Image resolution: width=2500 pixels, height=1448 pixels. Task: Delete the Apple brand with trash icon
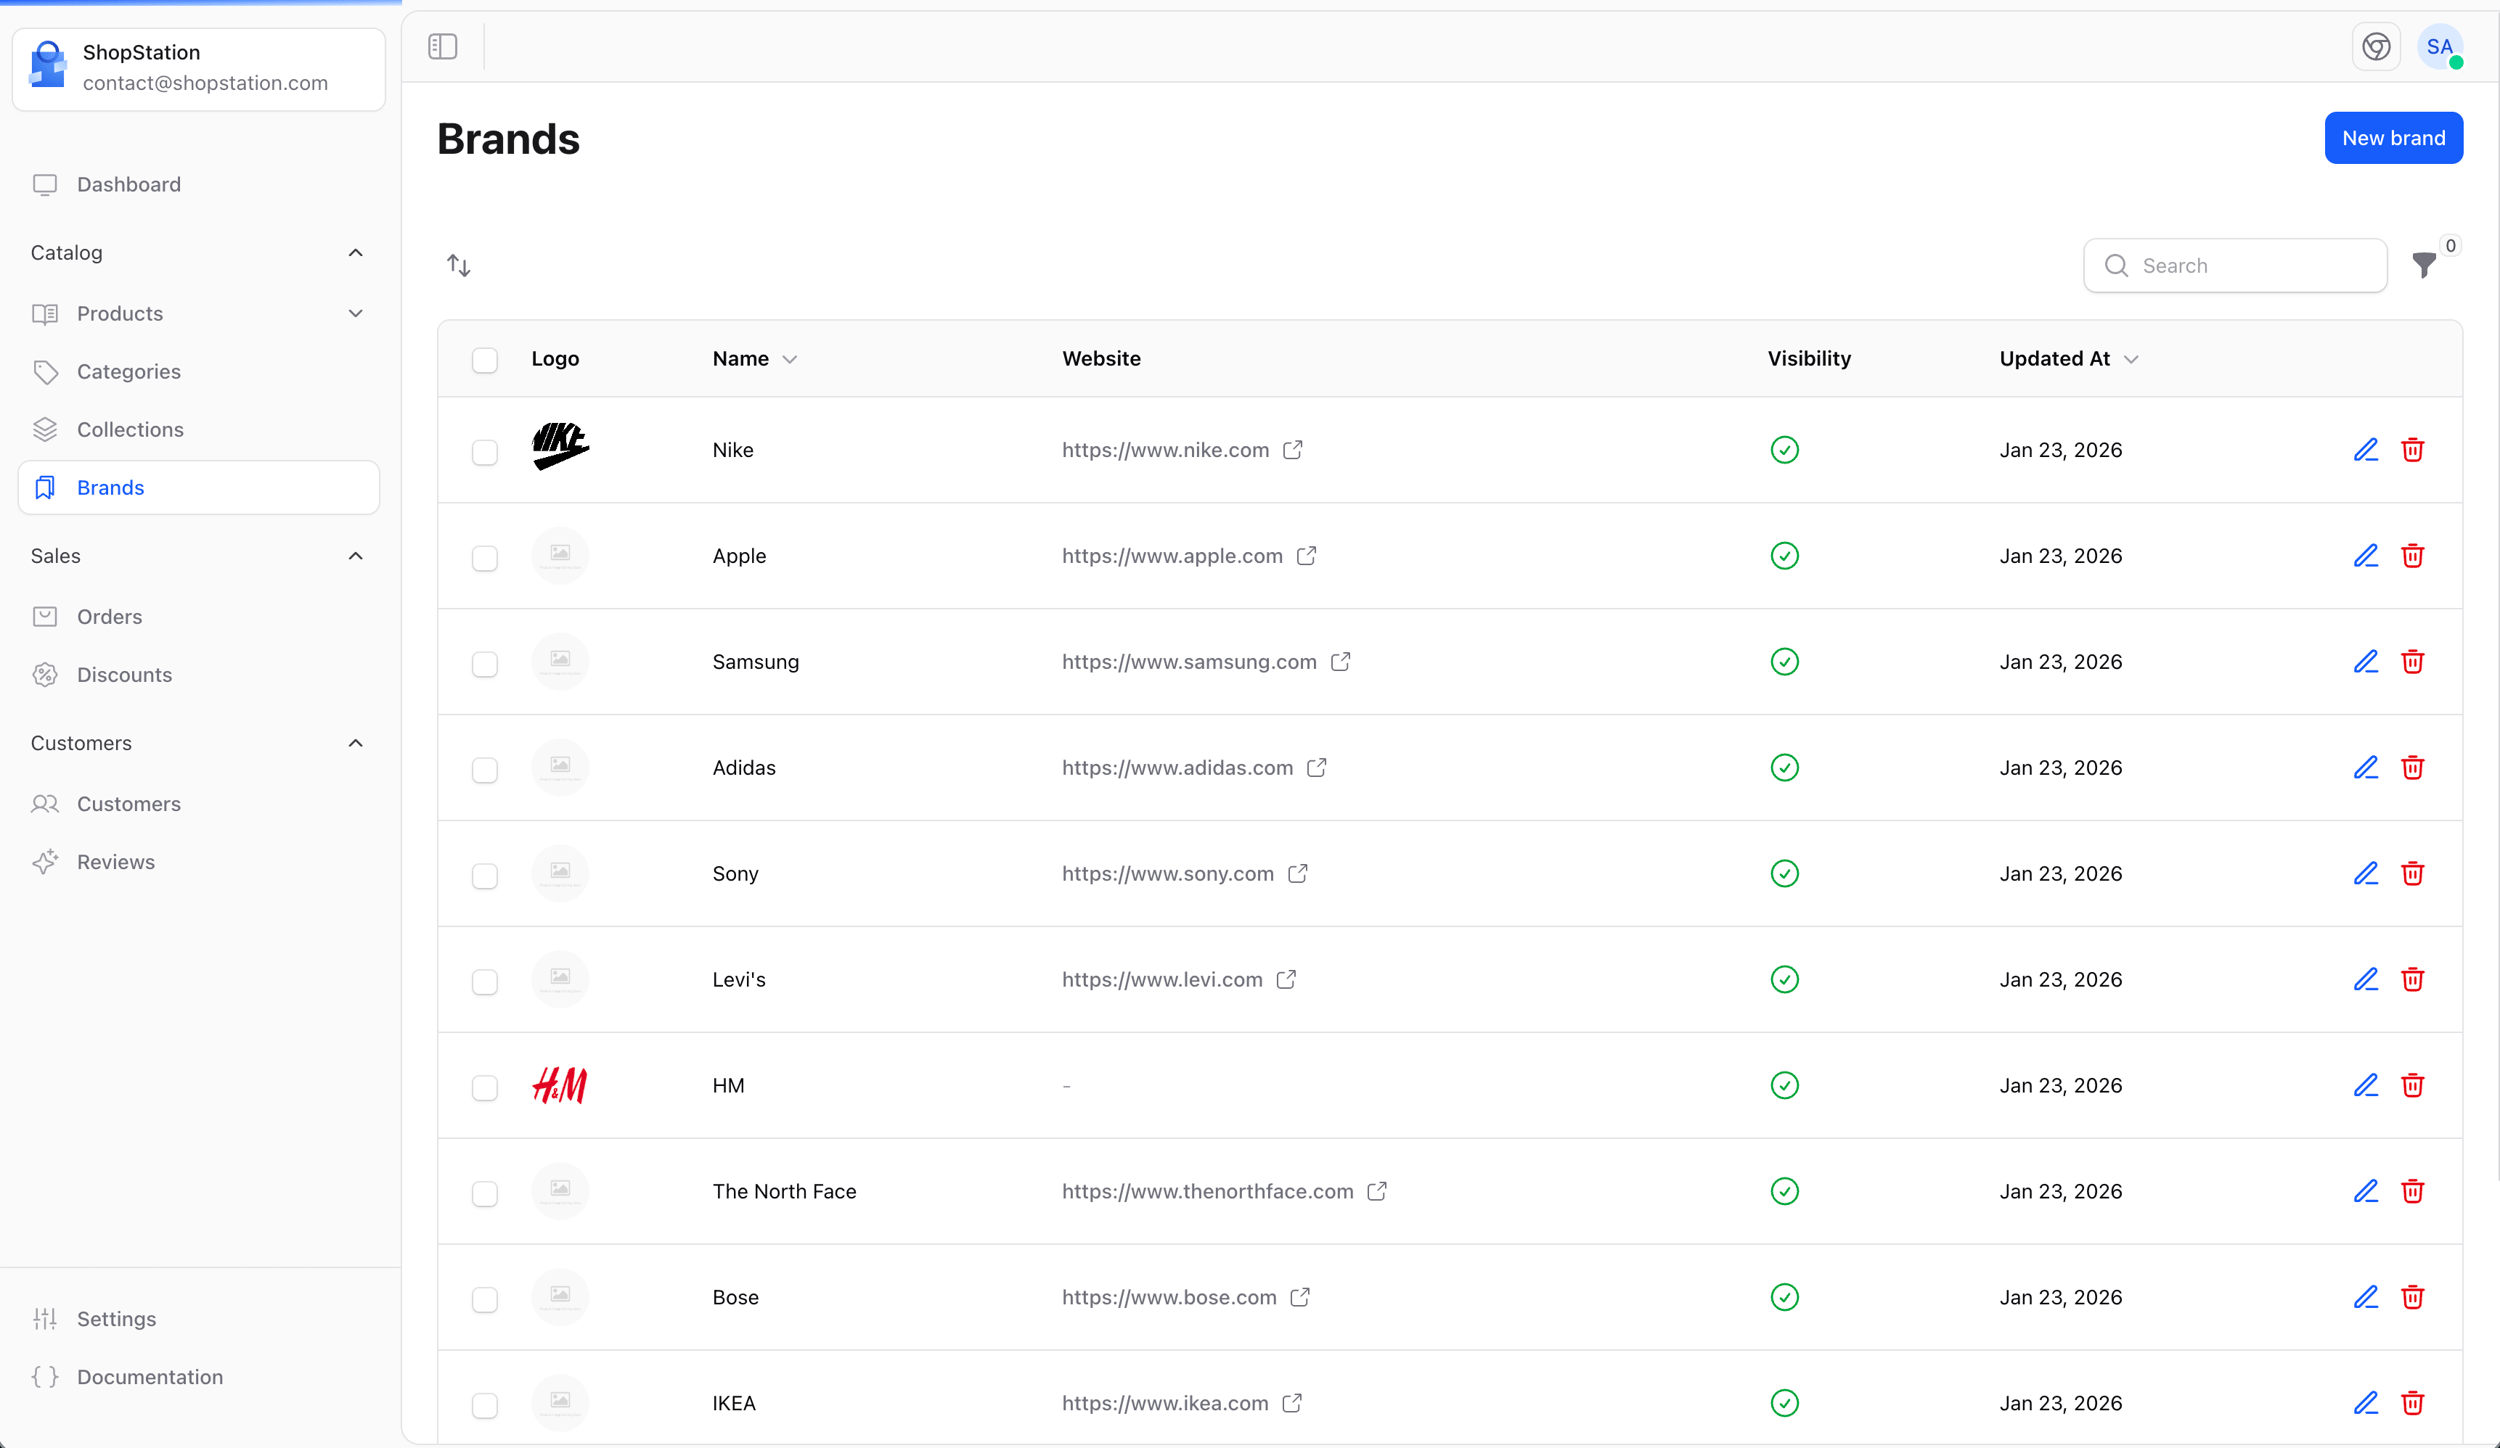pyautogui.click(x=2412, y=556)
